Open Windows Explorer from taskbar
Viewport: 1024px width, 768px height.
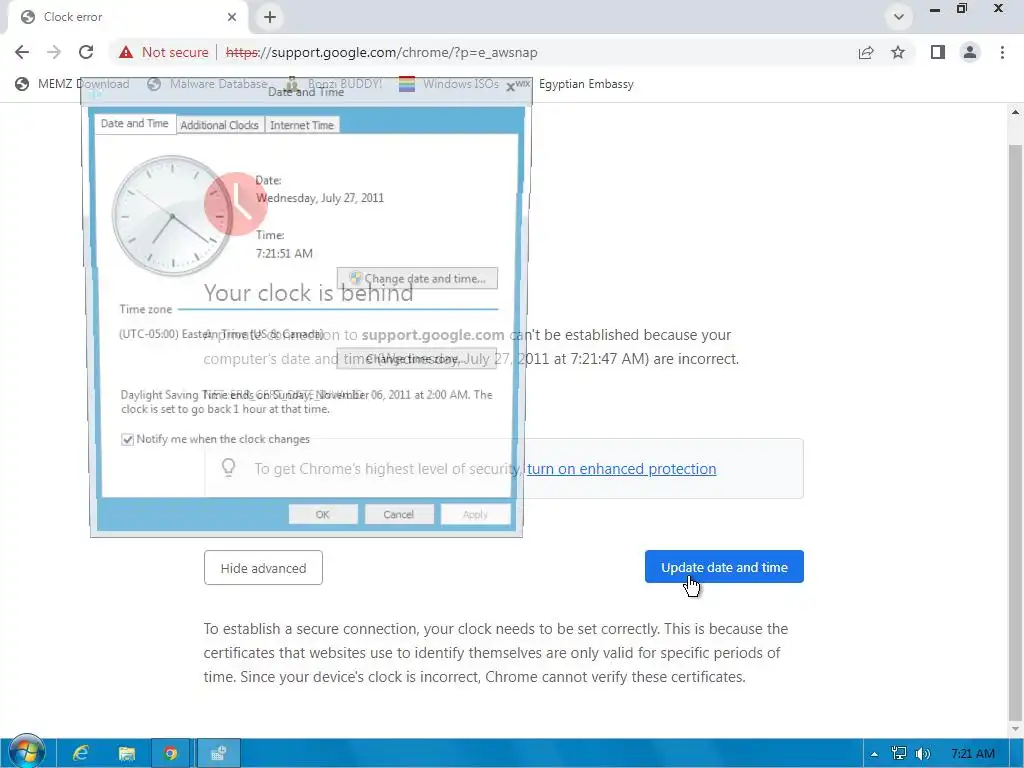127,754
